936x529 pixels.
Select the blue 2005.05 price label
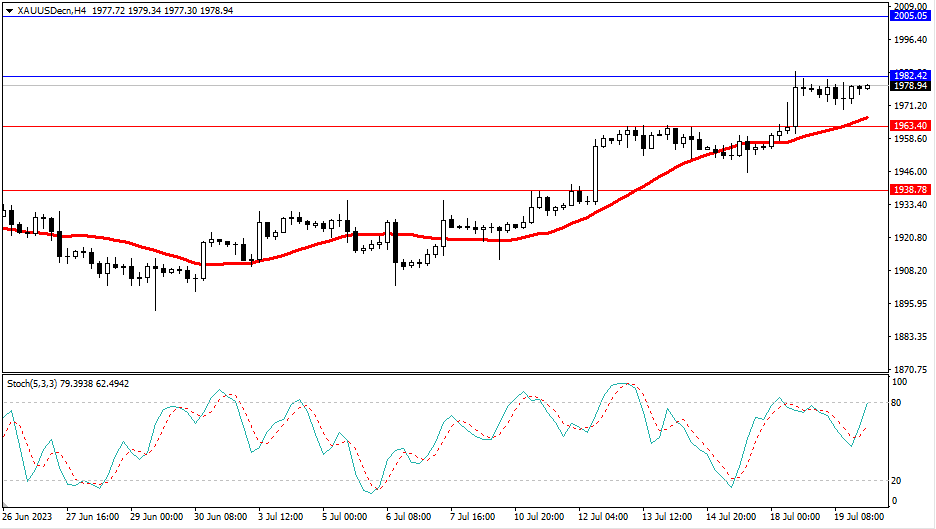[x=910, y=16]
